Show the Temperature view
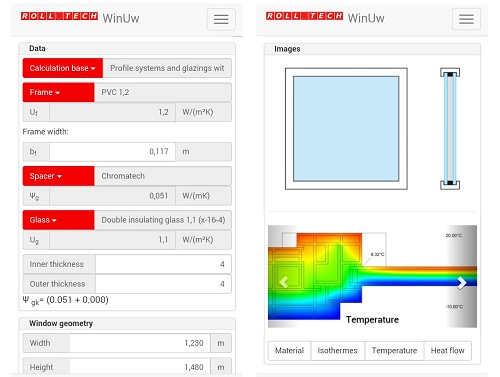This screenshot has width=500, height=377. (394, 350)
